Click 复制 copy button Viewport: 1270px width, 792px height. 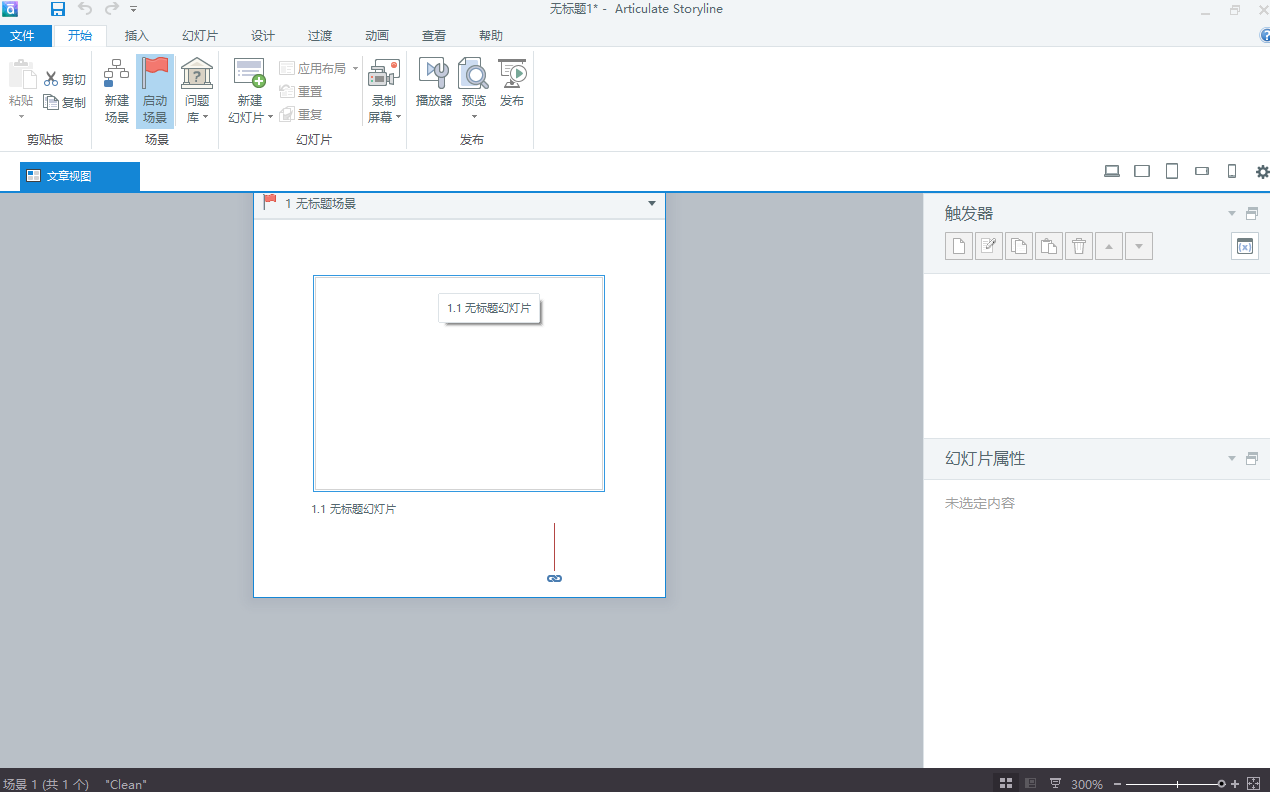click(x=65, y=102)
